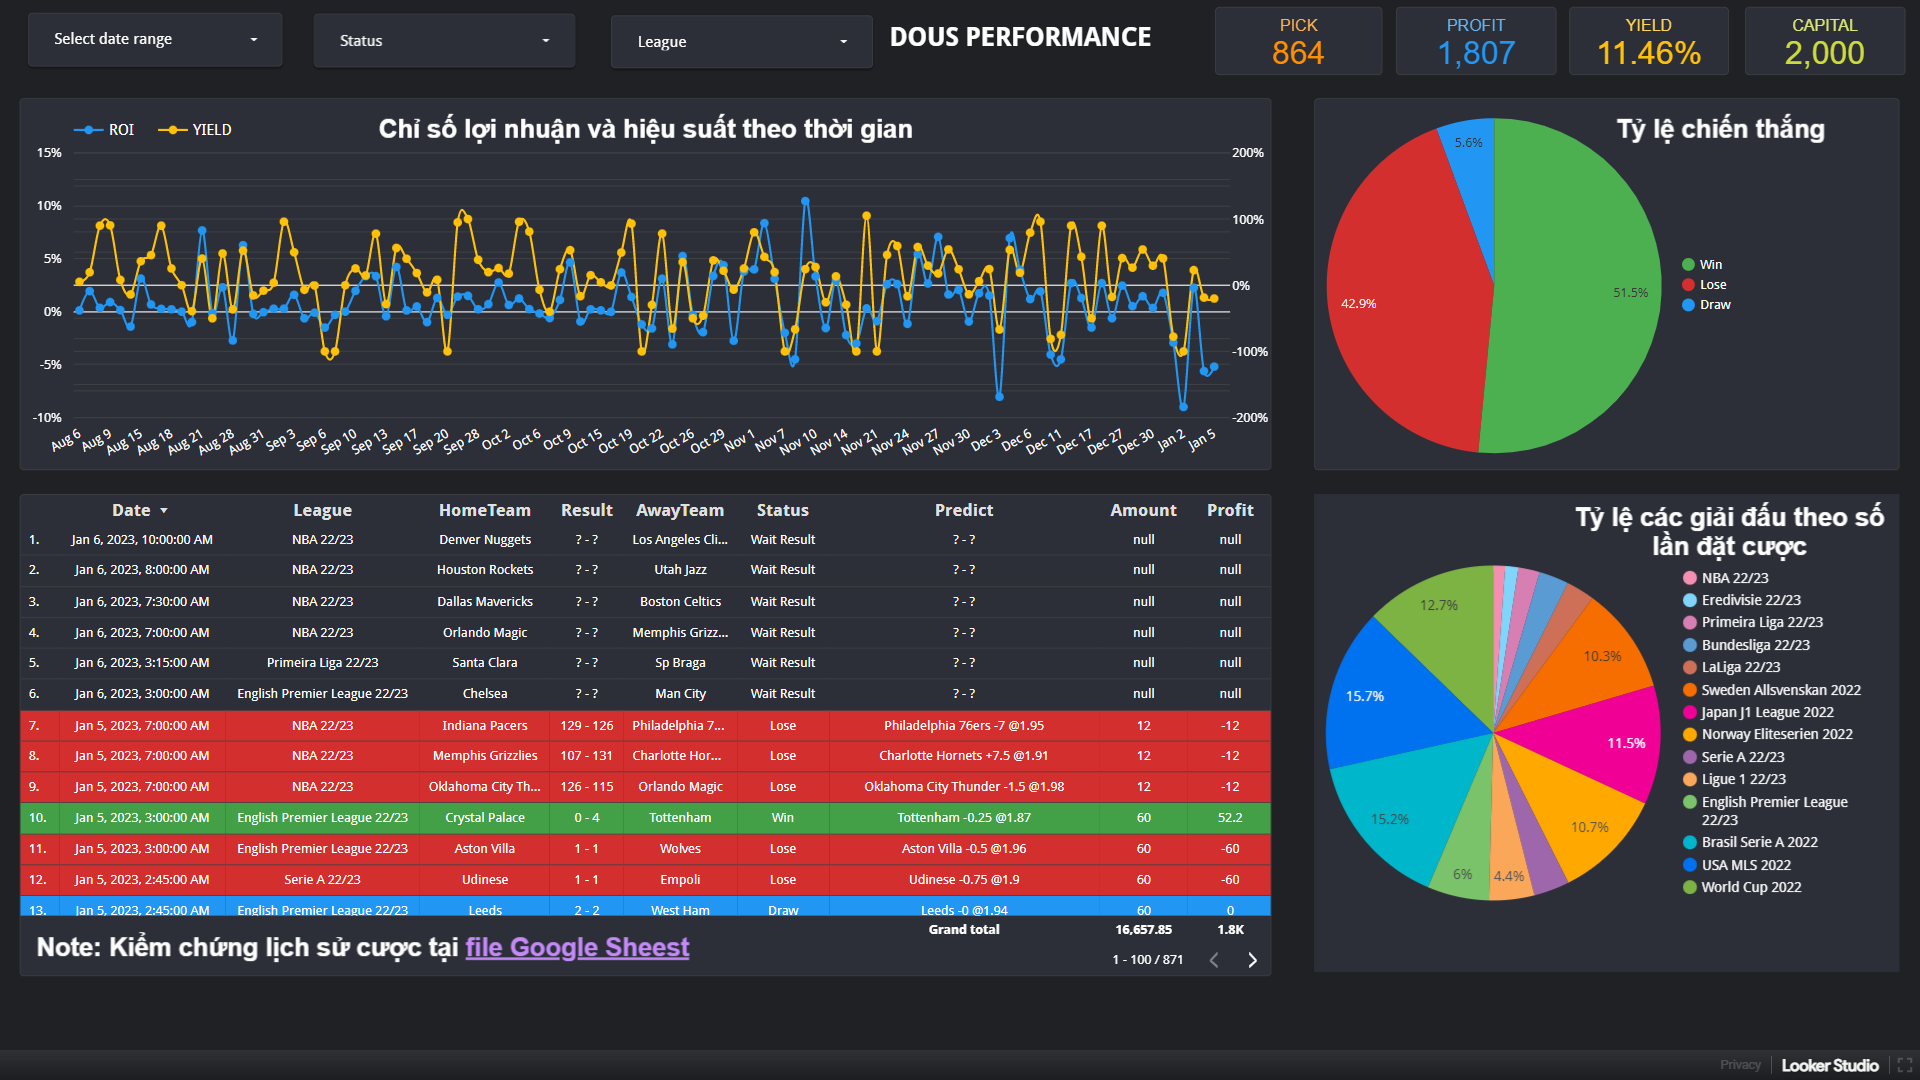Click the YIELD legend marker
Screen dimensions: 1920x1080
click(x=173, y=130)
